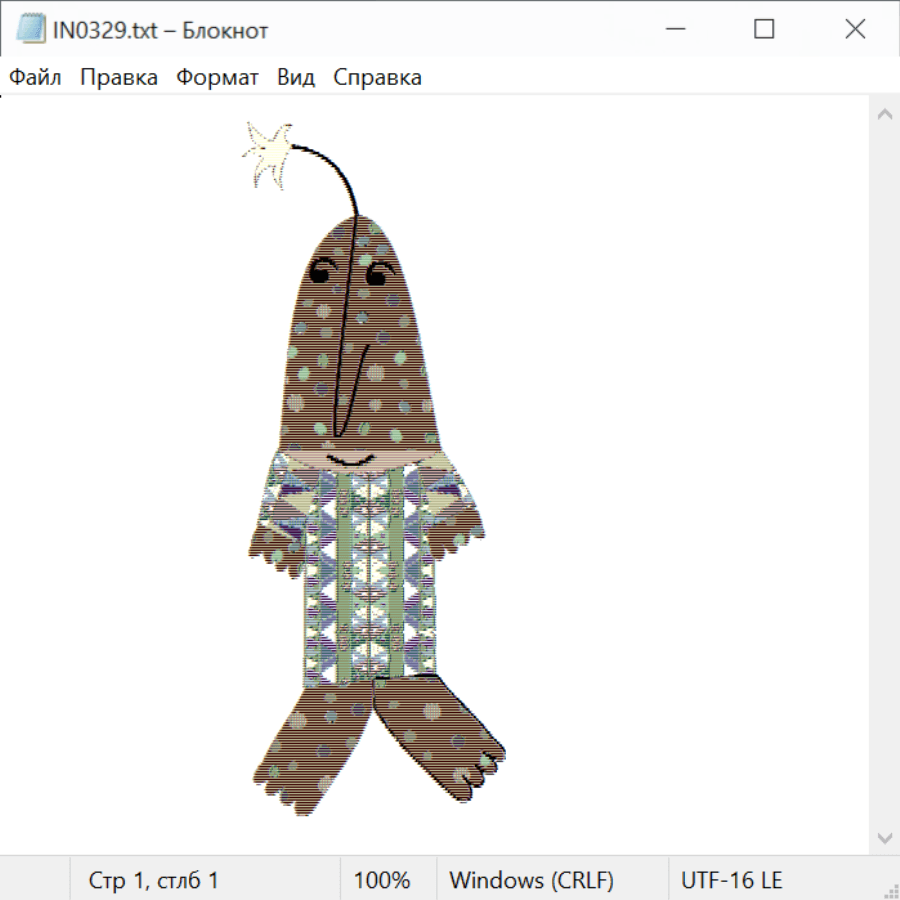Click the Notepad icon in title bar
The height and width of the screenshot is (900, 900).
[x=31, y=30]
